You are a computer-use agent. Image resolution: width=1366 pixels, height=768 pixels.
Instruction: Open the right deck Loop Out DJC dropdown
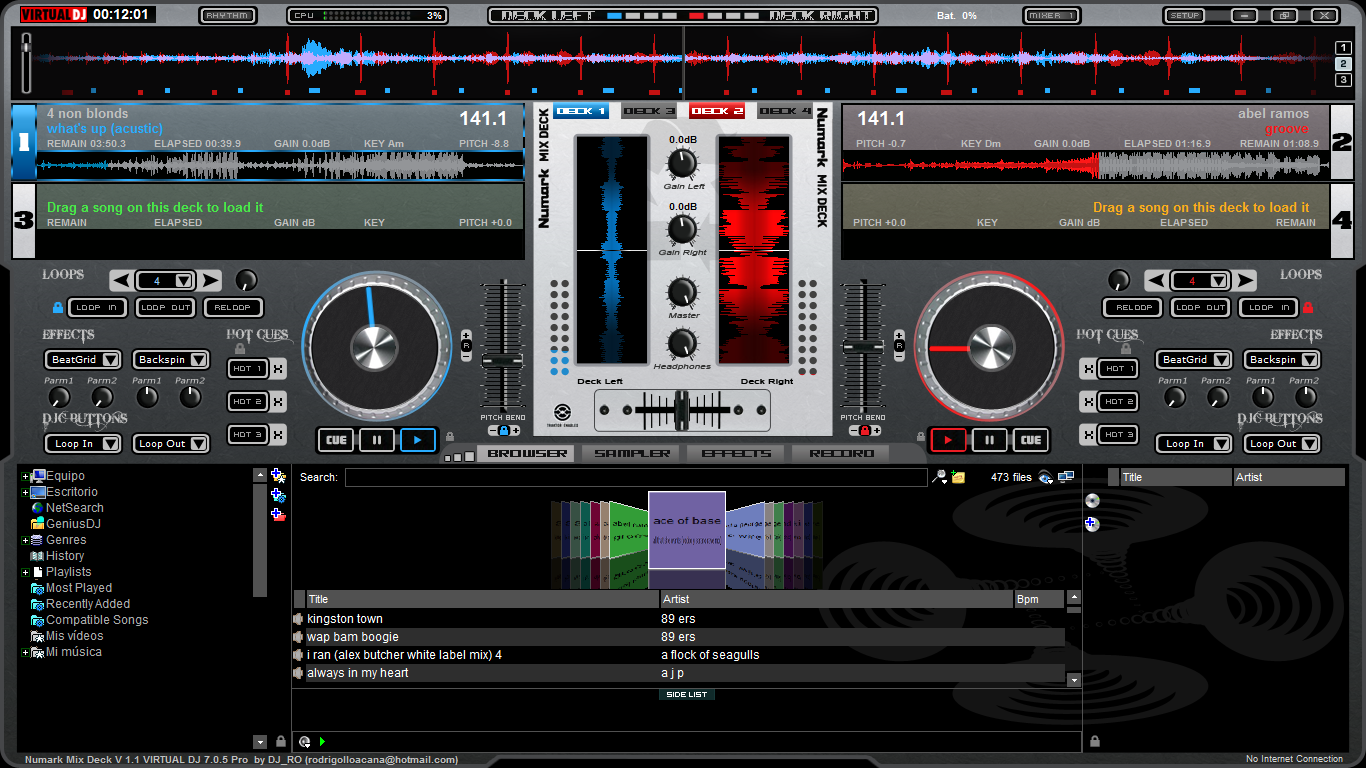coord(1308,444)
